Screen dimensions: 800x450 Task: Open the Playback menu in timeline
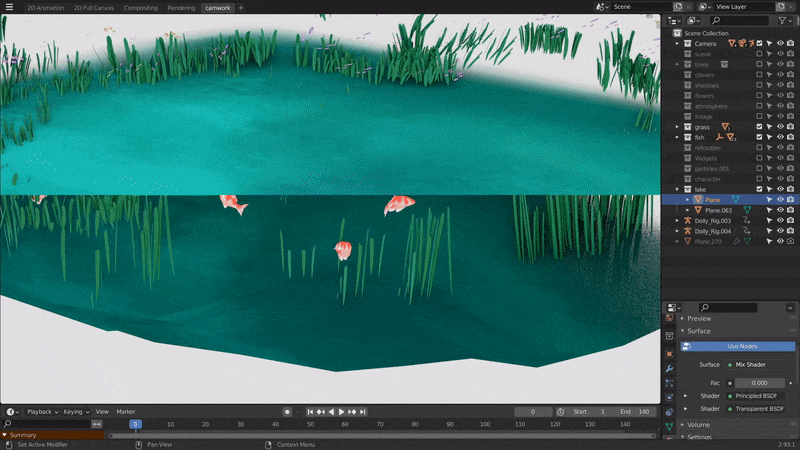coord(41,412)
